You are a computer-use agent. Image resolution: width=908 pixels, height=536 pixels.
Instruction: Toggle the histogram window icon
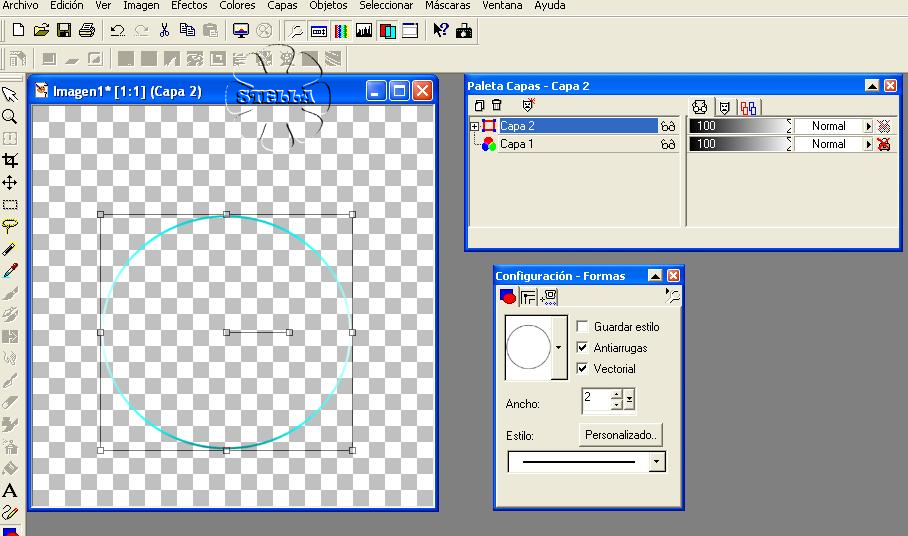364,30
